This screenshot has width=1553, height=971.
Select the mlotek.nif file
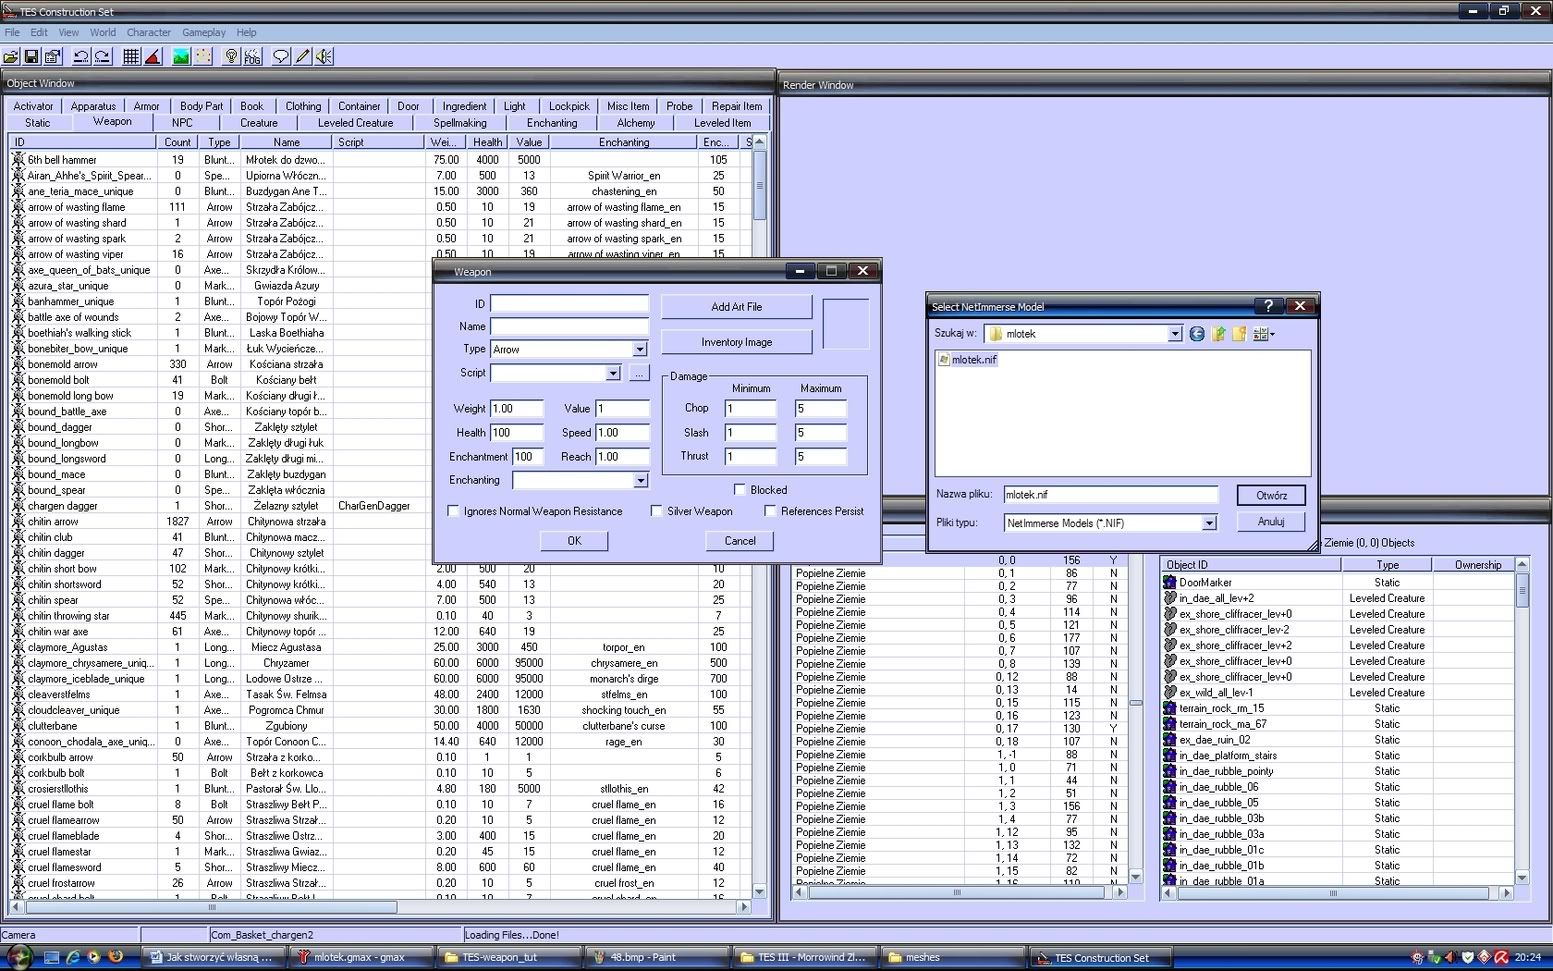(967, 359)
